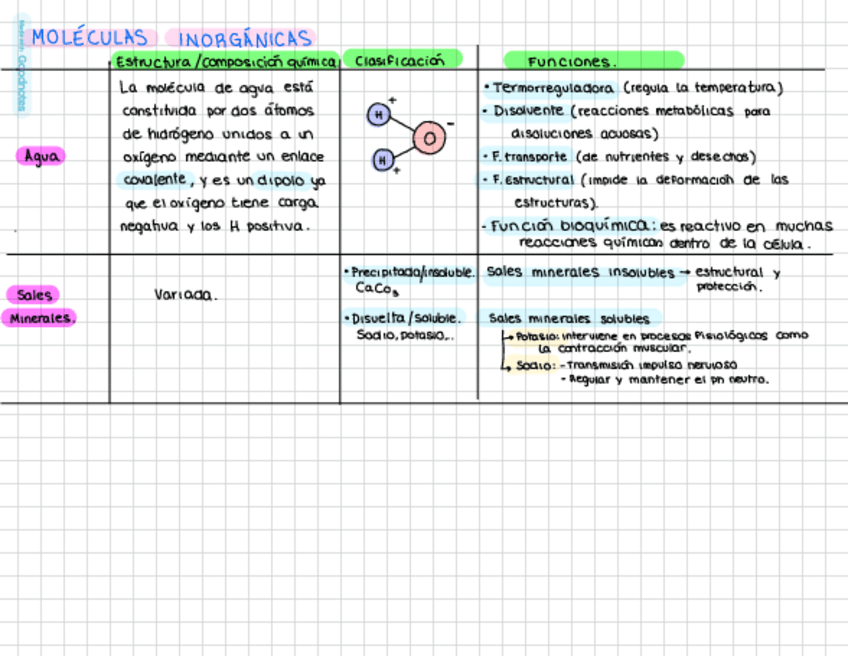The image size is (848, 656).
Task: Click the pink 'Agua' row label
Action: pos(41,156)
